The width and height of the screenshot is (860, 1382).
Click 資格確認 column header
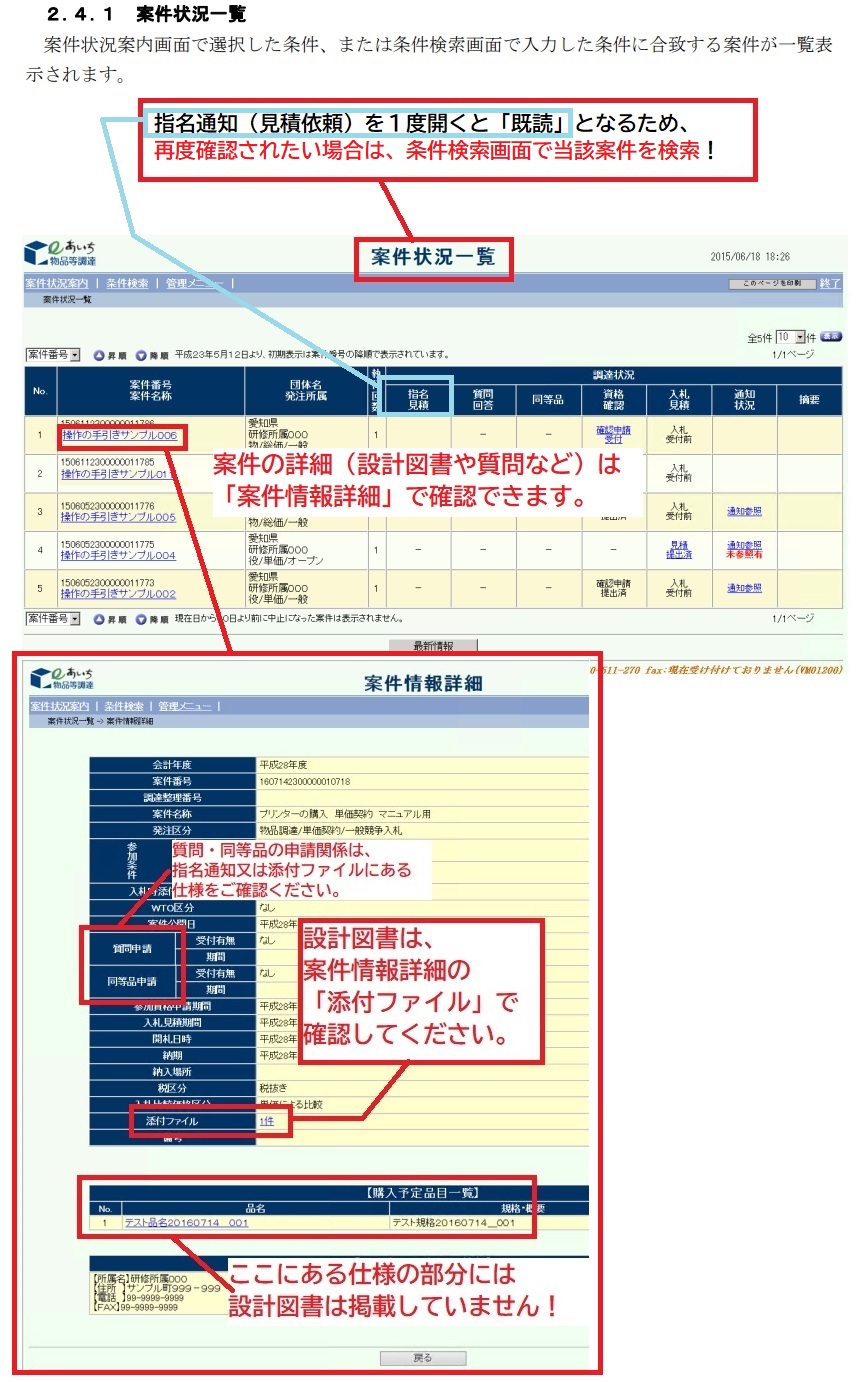(x=613, y=400)
